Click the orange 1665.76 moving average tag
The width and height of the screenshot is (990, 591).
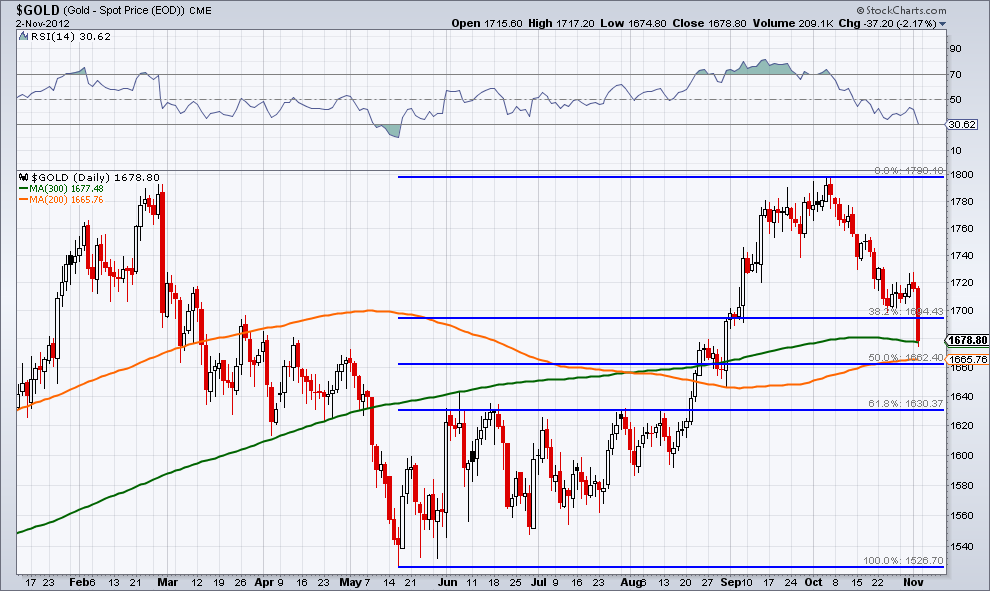966,359
